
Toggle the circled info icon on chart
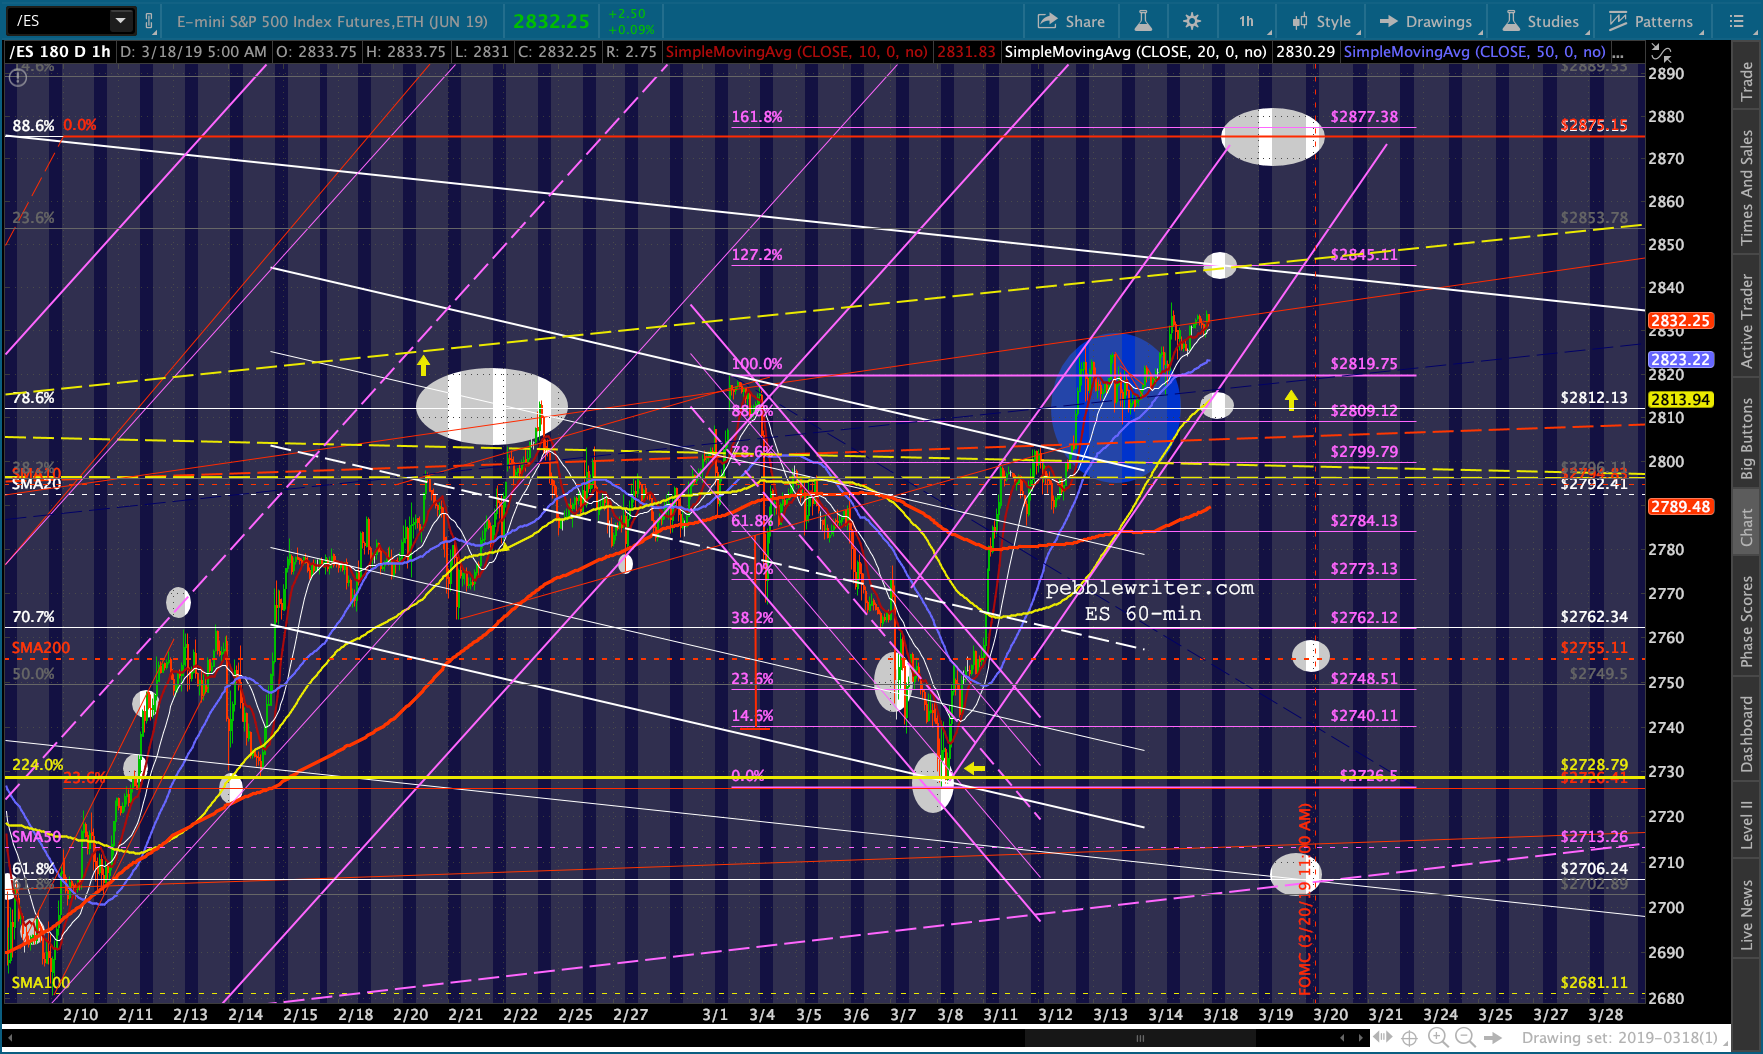point(18,77)
